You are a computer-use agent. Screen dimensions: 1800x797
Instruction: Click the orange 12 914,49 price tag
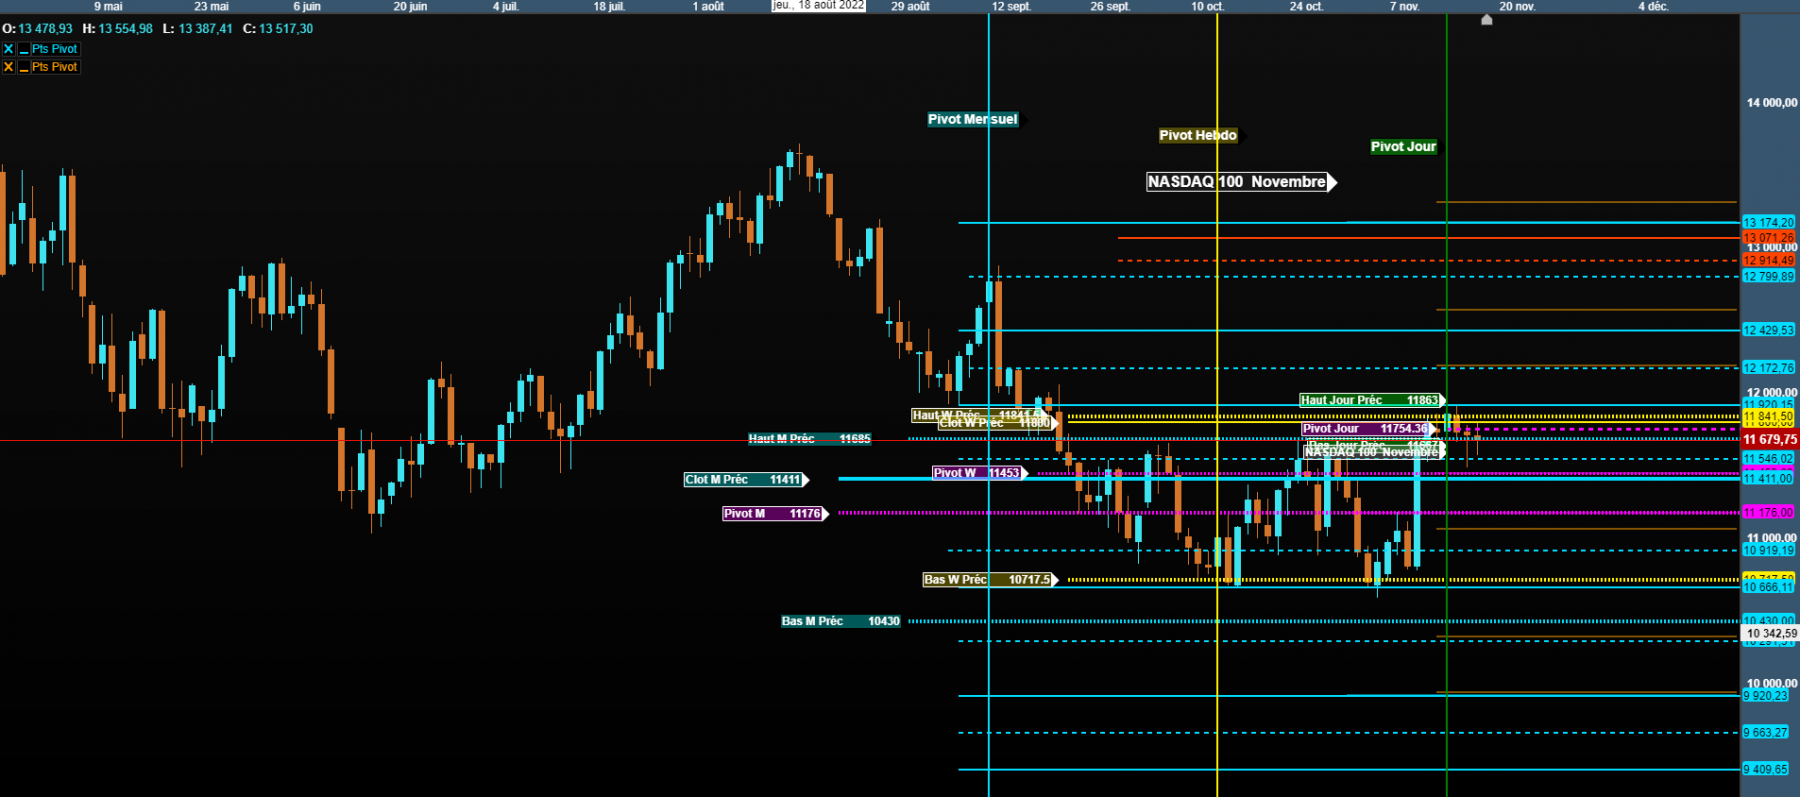1769,261
